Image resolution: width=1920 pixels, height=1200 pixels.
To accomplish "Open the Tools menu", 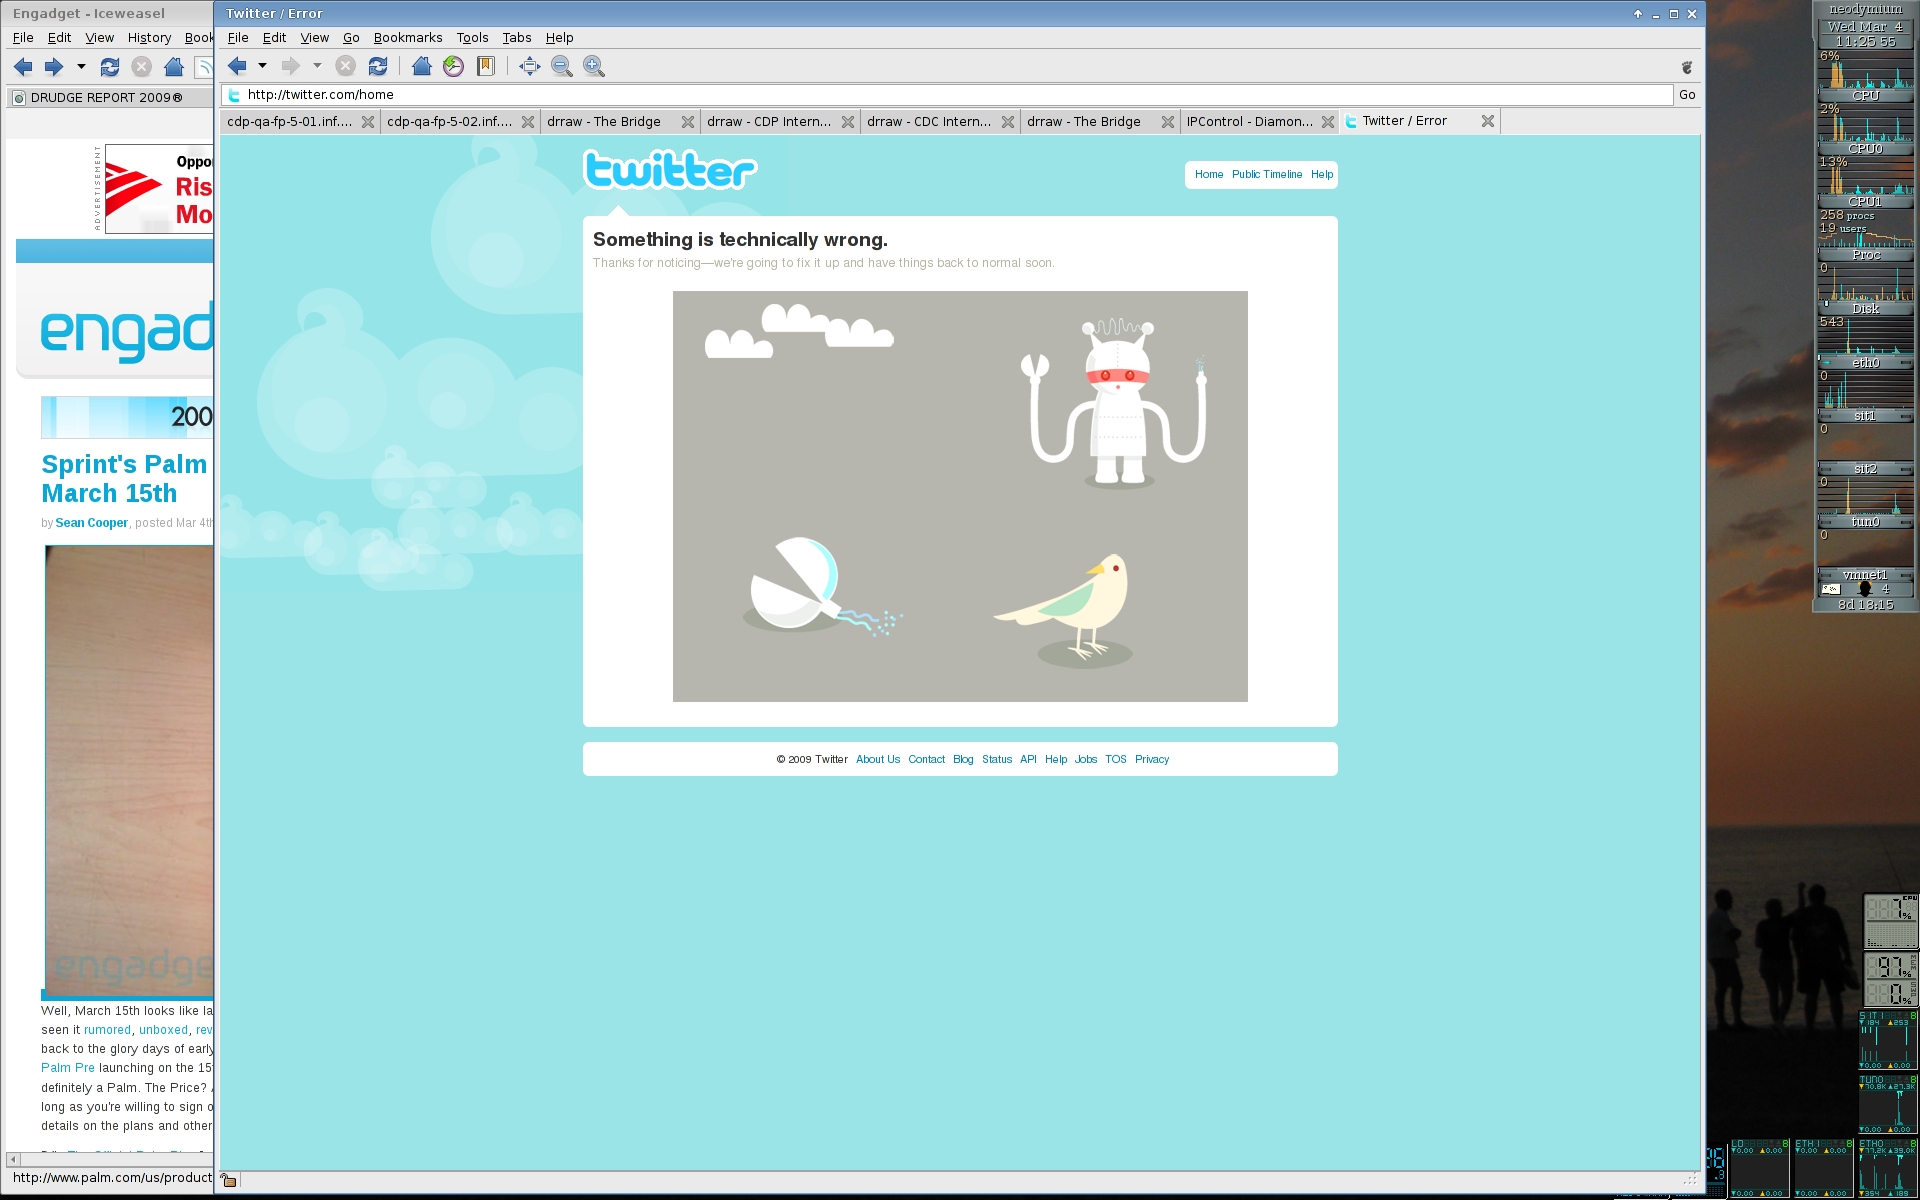I will point(473,38).
